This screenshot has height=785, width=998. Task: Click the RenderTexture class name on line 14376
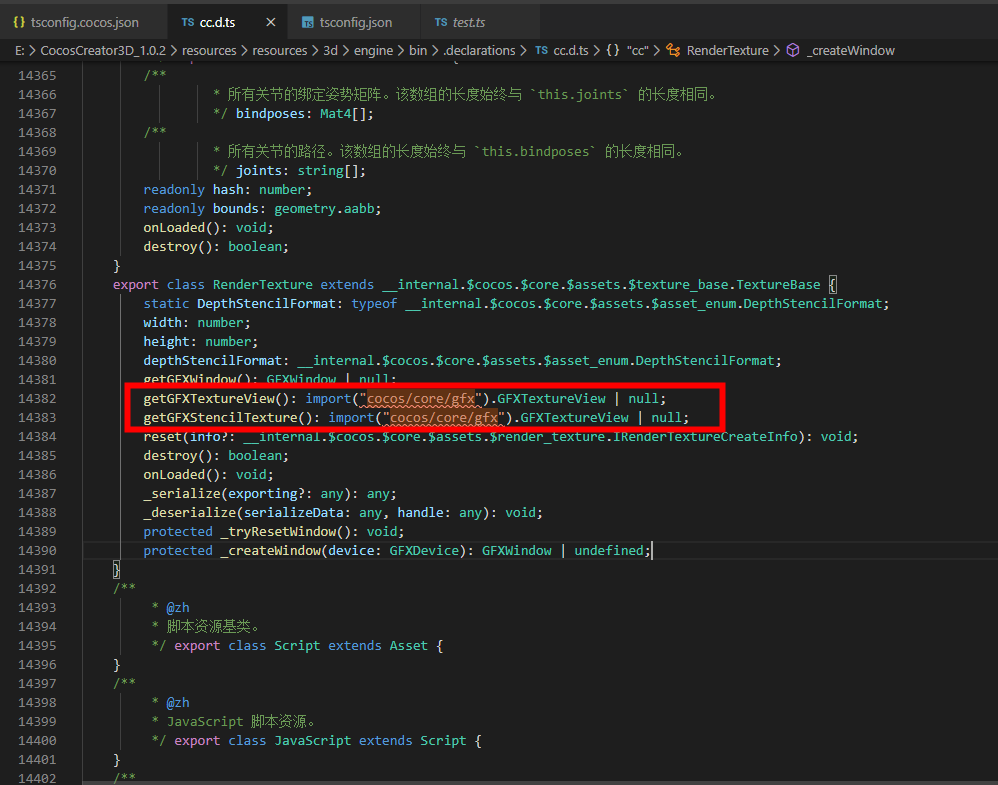coord(262,285)
